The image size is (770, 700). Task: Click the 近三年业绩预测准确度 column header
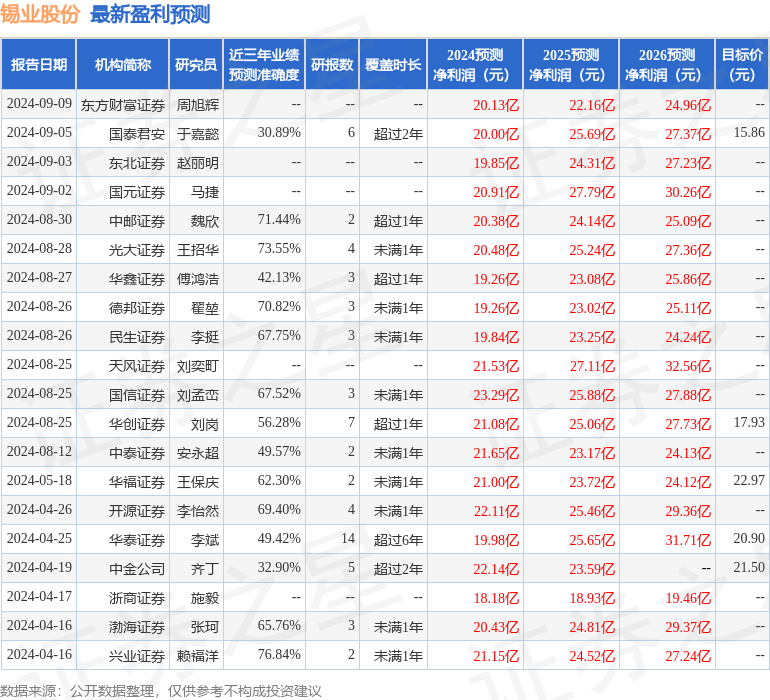pyautogui.click(x=264, y=65)
